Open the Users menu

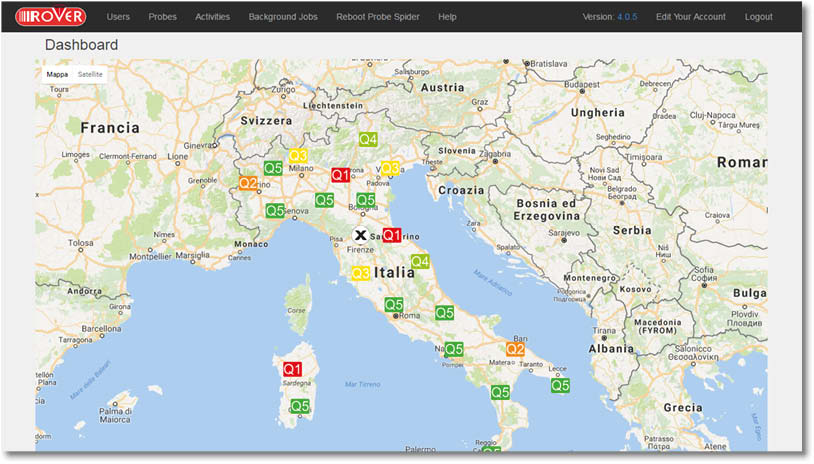[x=118, y=17]
